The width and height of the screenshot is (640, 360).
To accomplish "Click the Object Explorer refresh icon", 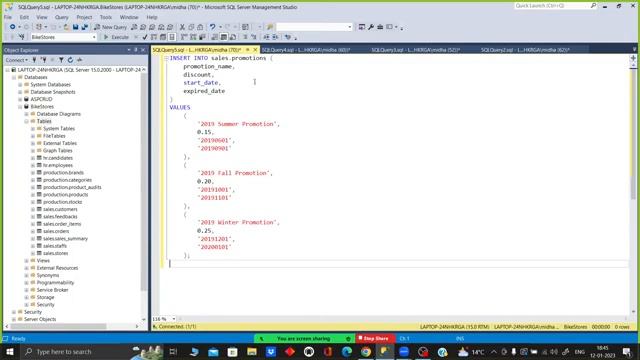I will [x=70, y=60].
